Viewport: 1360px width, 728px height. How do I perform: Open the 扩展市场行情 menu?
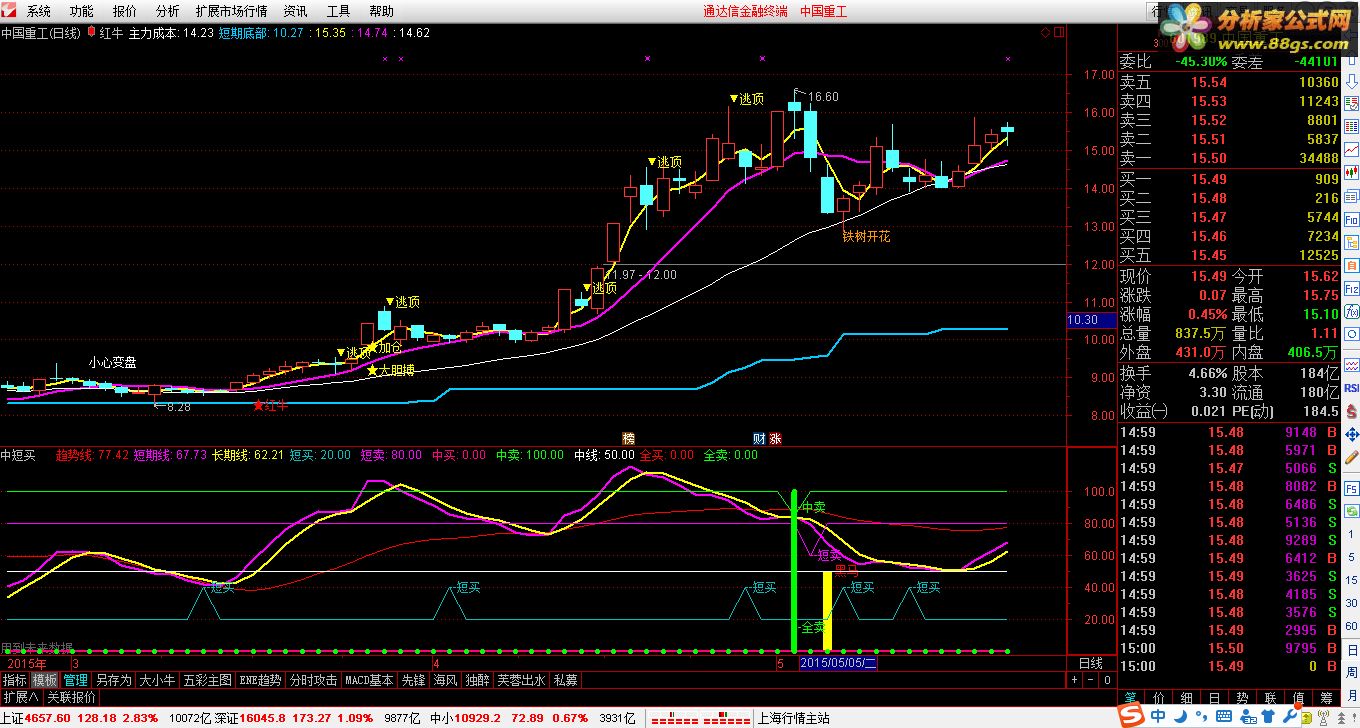pyautogui.click(x=232, y=11)
